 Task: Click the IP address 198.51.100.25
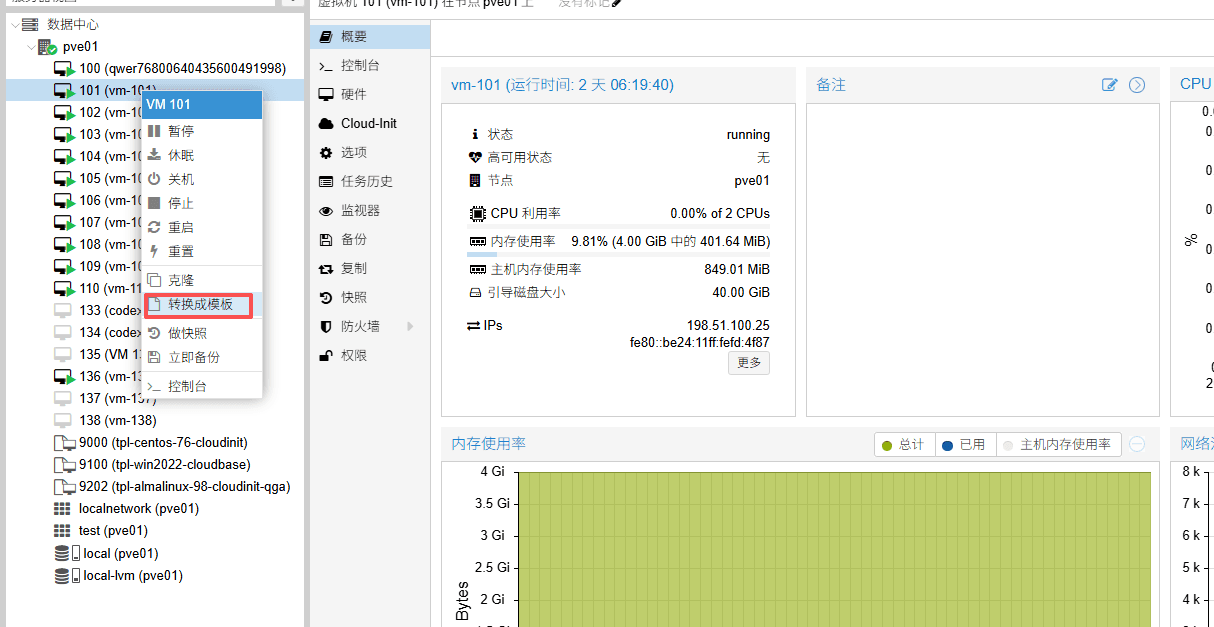click(728, 326)
